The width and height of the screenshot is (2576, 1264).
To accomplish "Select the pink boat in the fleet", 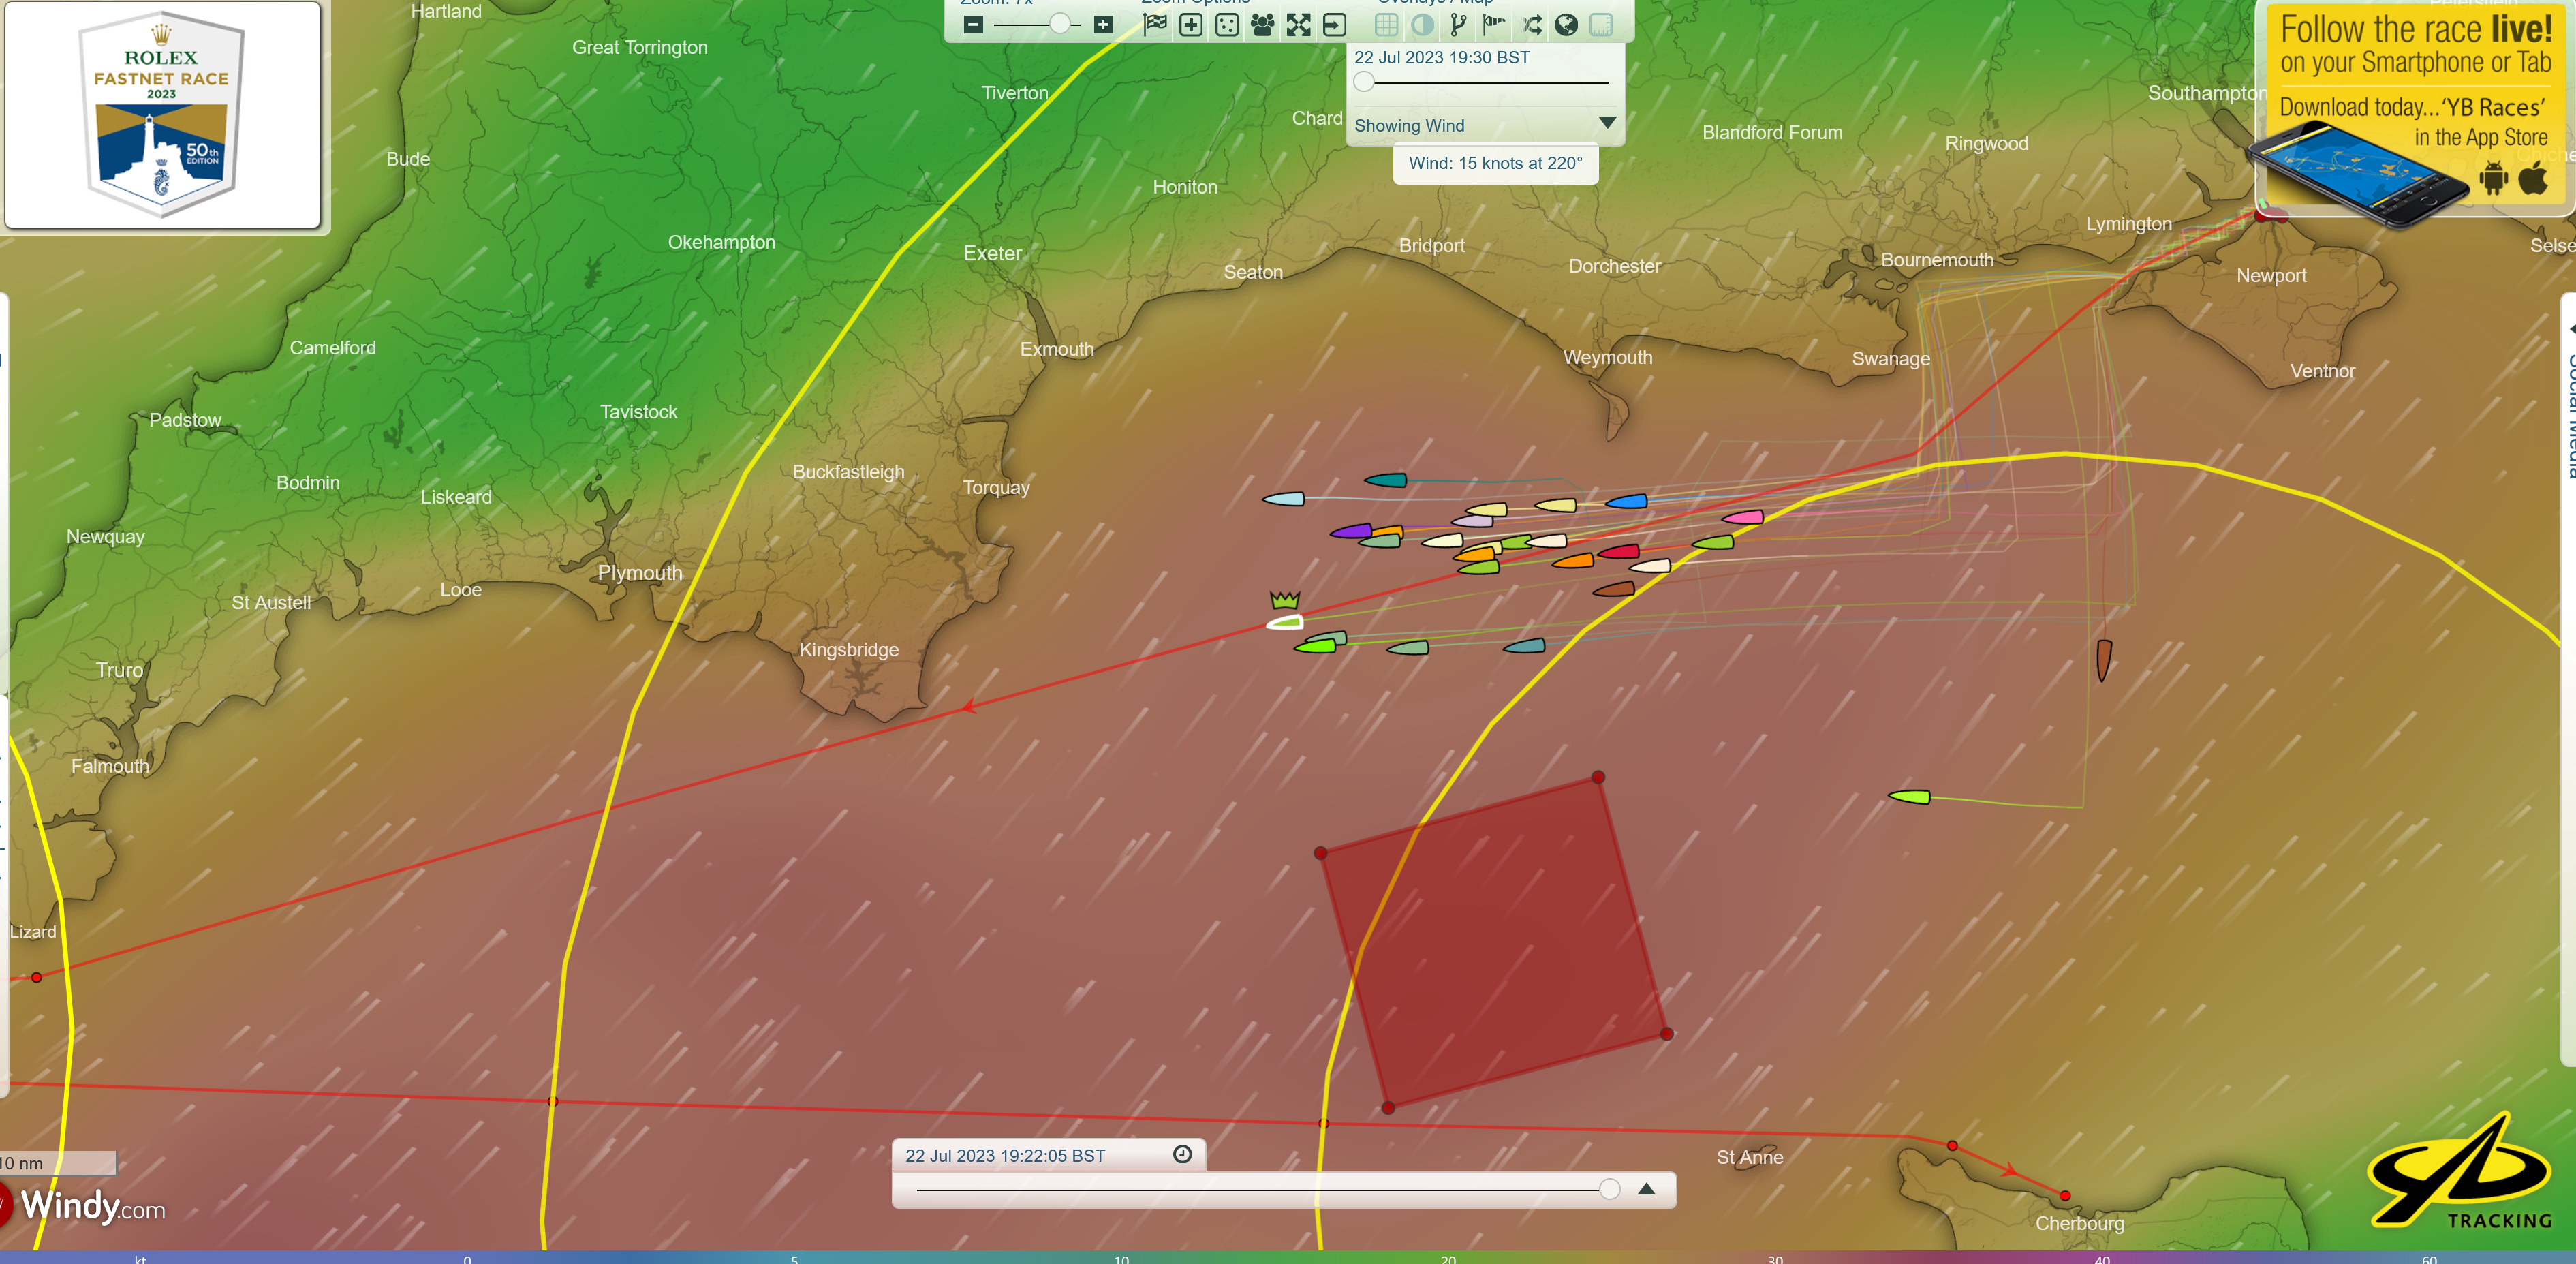I will click(1743, 517).
